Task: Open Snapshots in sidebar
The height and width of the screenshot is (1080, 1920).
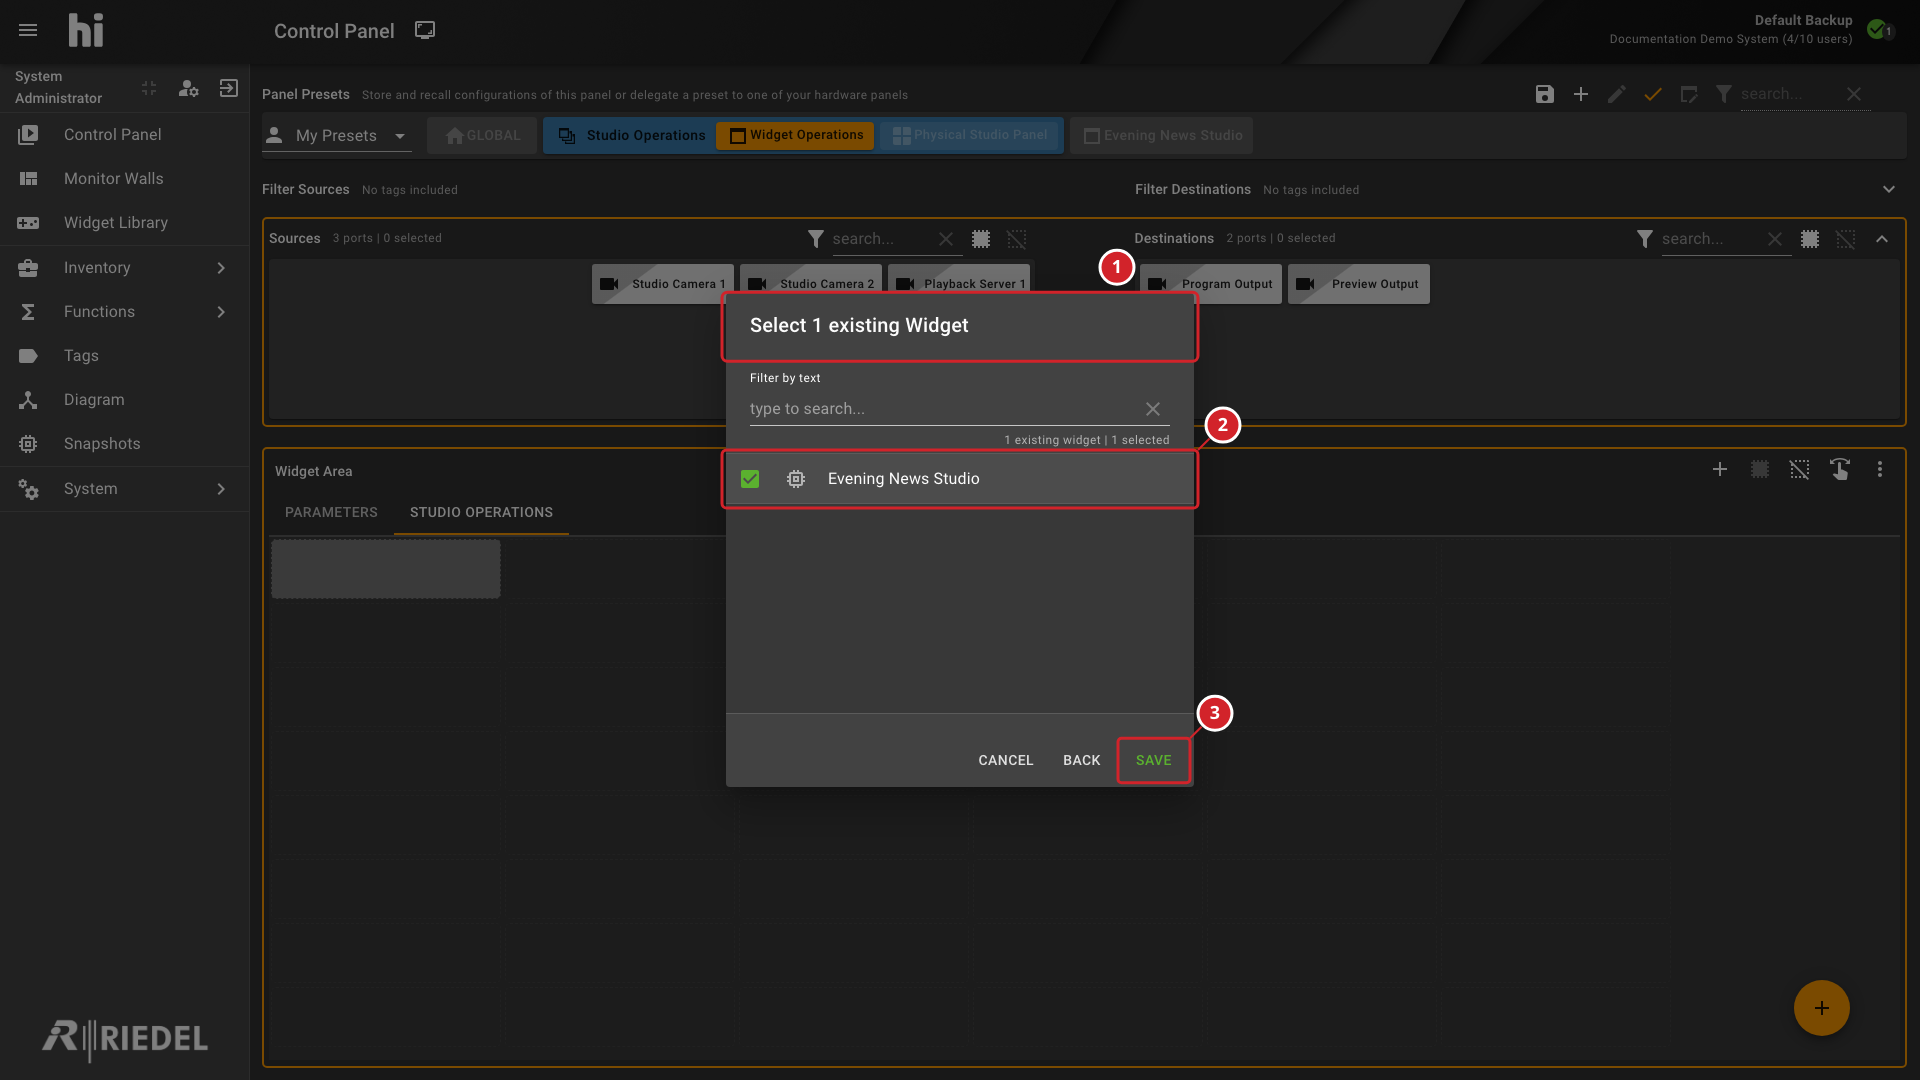Action: 124,444
